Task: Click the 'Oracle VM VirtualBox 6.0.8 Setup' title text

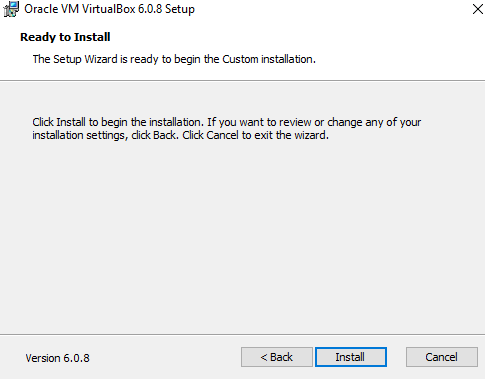Action: point(109,9)
